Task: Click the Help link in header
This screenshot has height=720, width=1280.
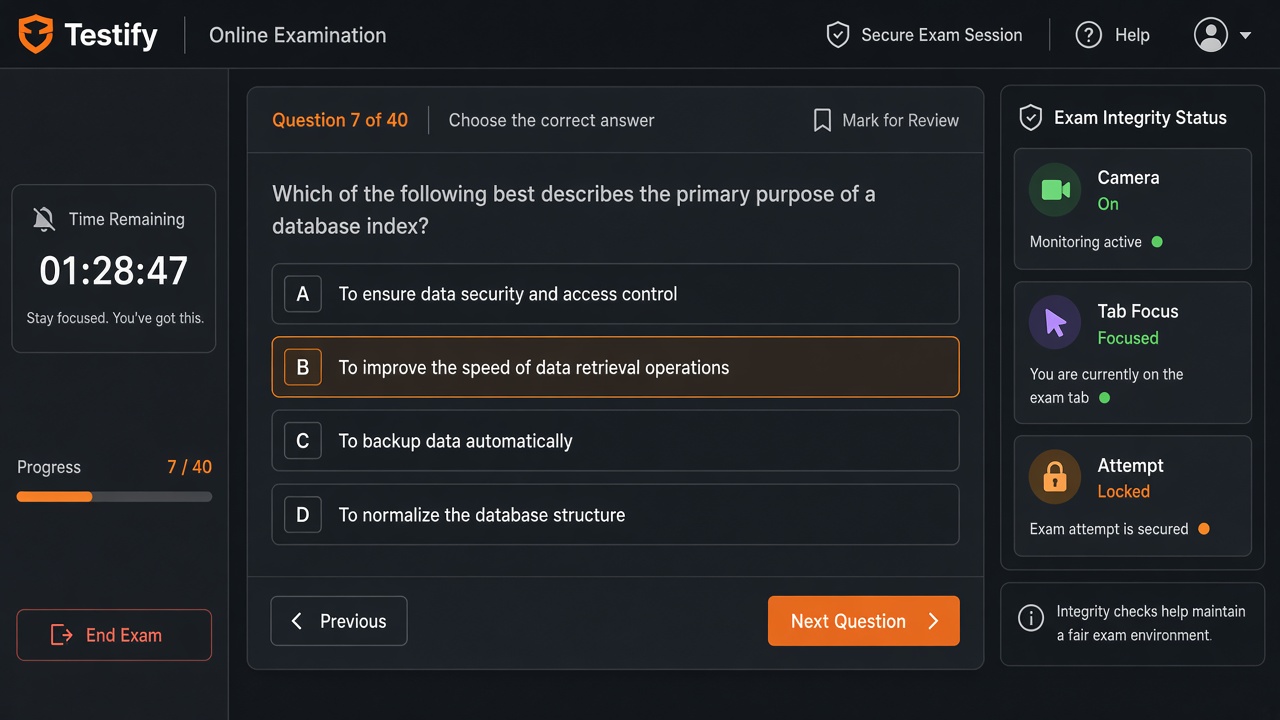Action: 1132,35
